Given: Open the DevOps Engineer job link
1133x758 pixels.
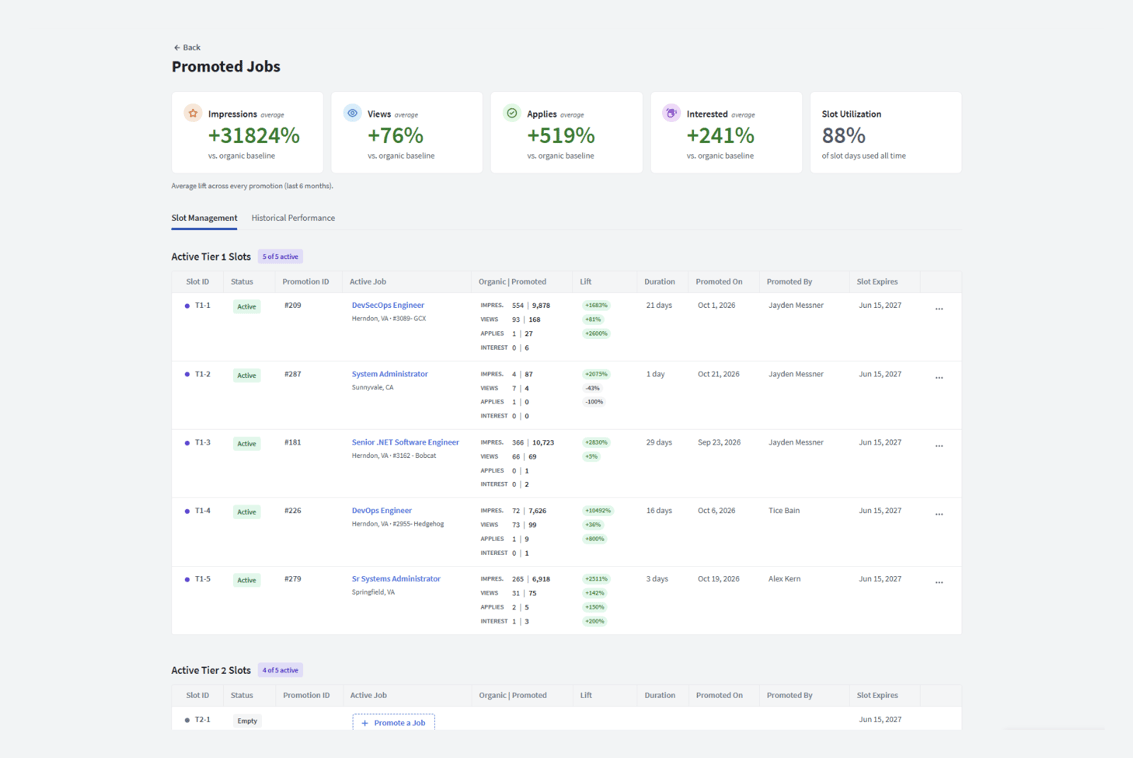Looking at the screenshot, I should [382, 511].
